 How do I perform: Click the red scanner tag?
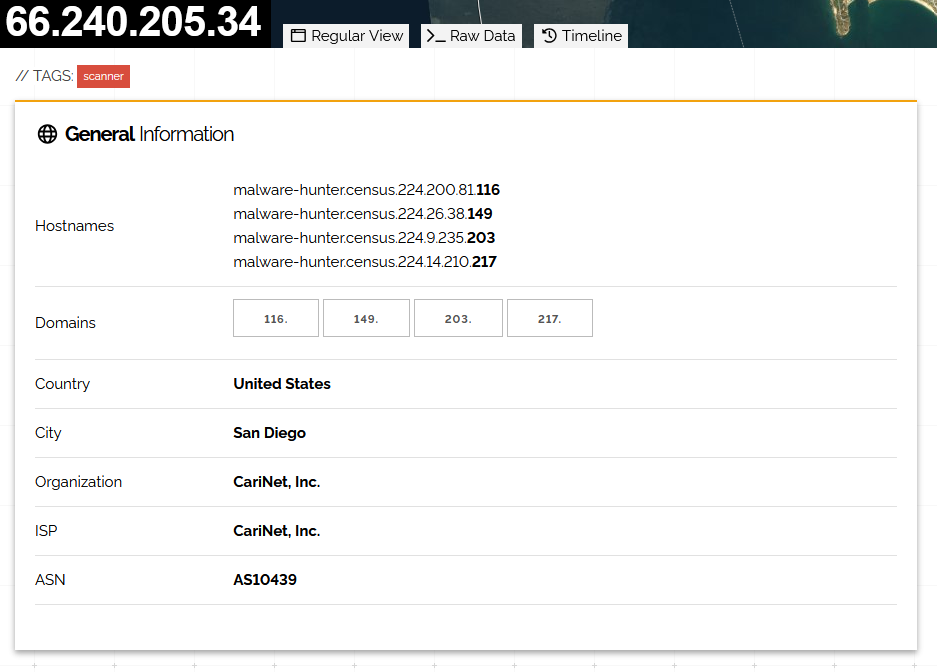pos(103,76)
